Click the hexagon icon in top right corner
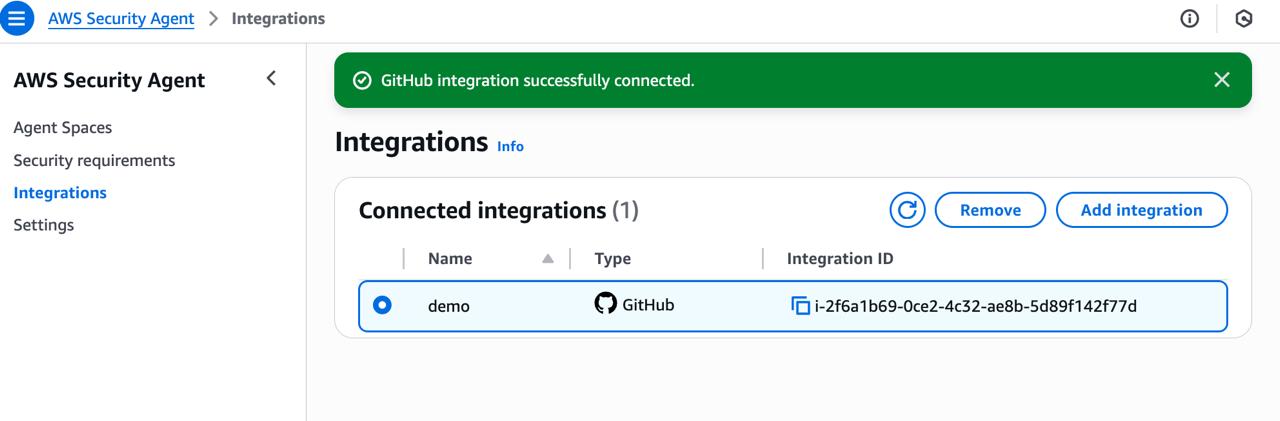 1244,19
